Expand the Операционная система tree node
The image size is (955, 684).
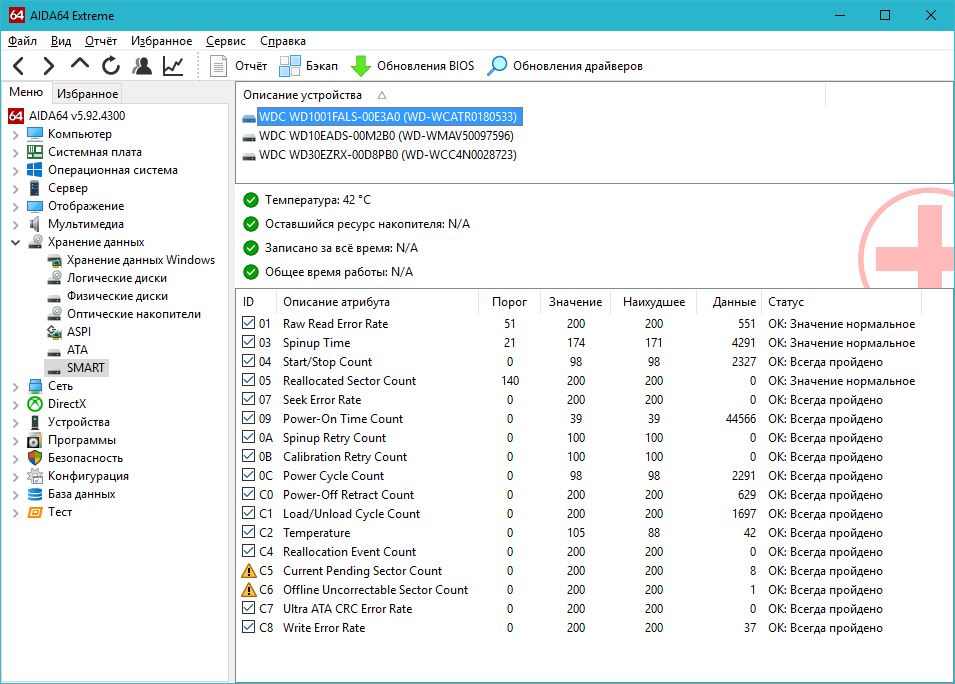16,171
